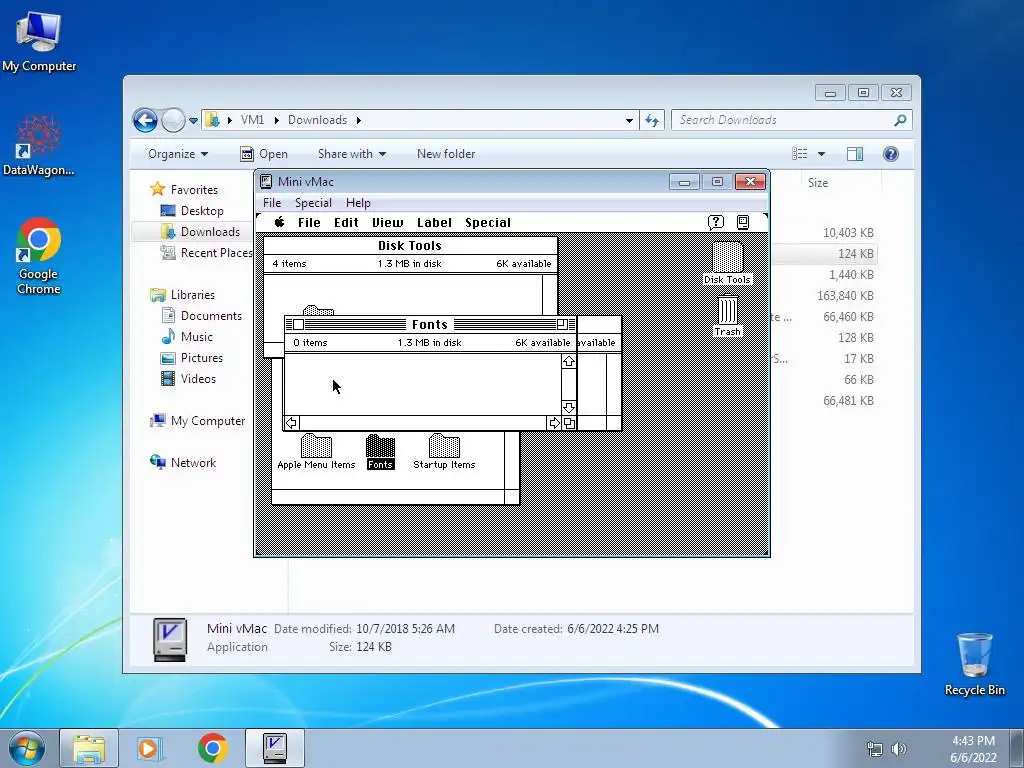Click Downloads in the address breadcrumb
Viewport: 1024px width, 768px height.
point(317,120)
